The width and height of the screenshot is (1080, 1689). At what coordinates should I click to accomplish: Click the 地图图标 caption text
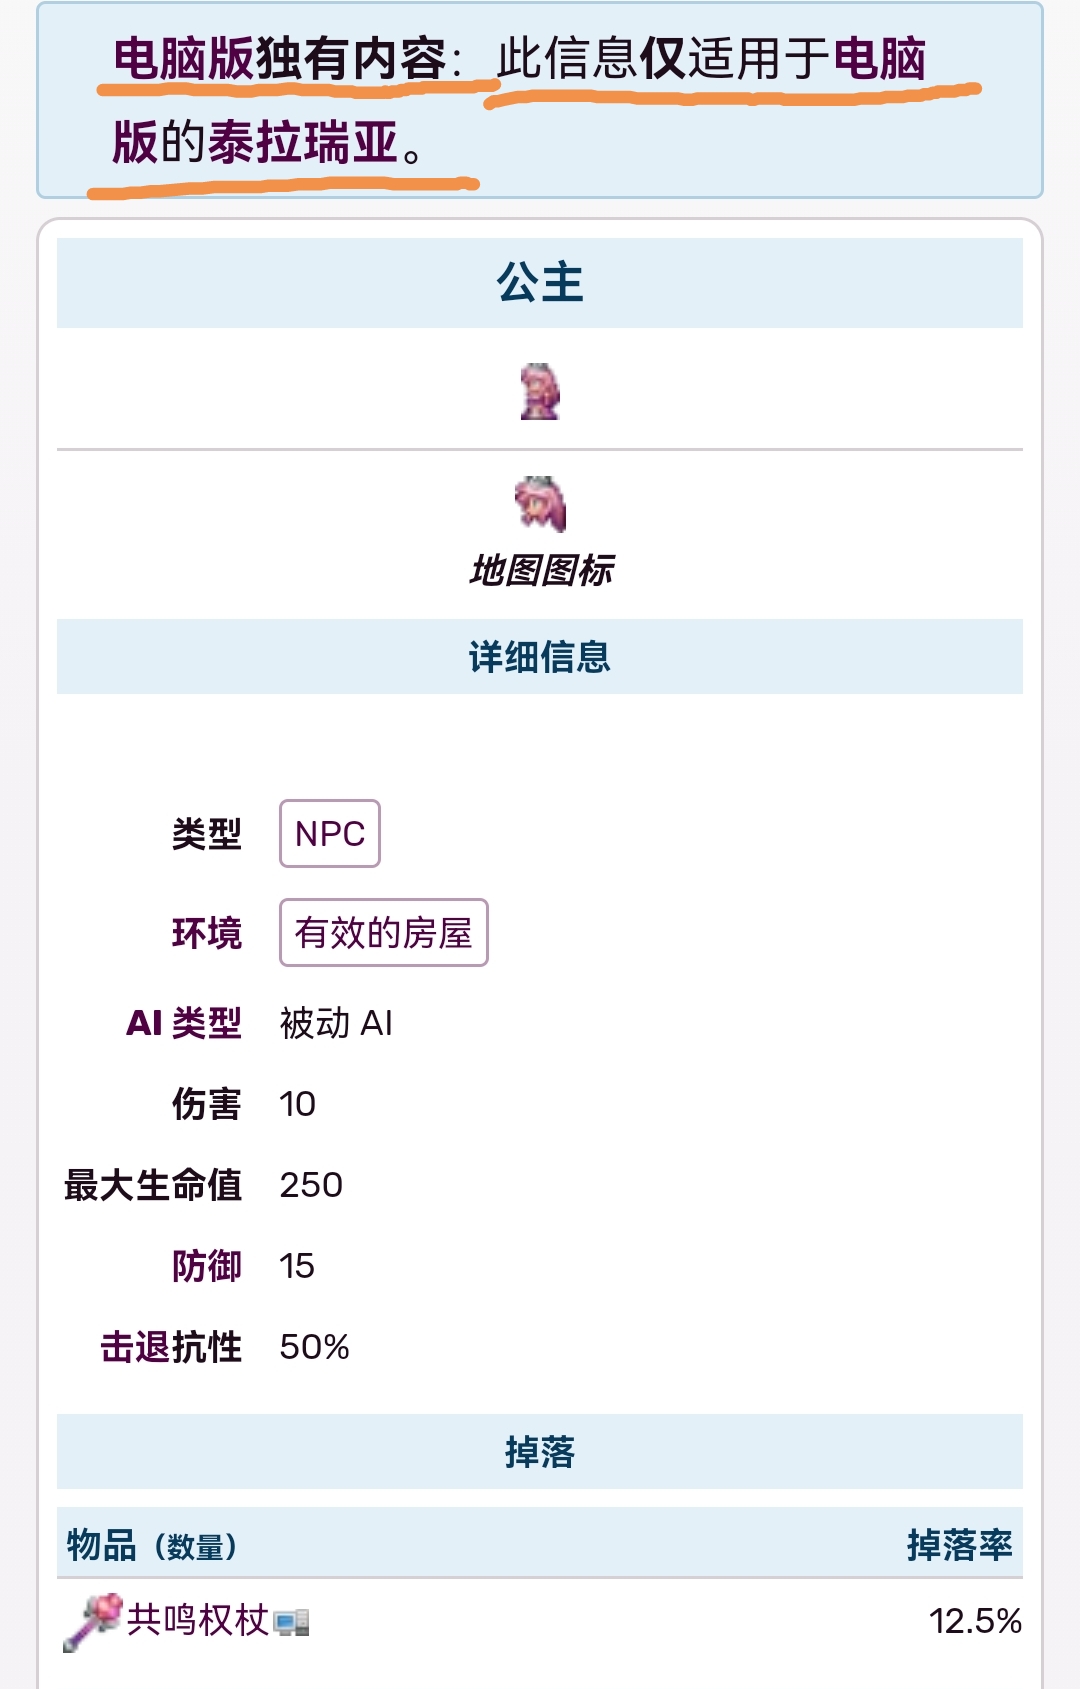coord(540,571)
